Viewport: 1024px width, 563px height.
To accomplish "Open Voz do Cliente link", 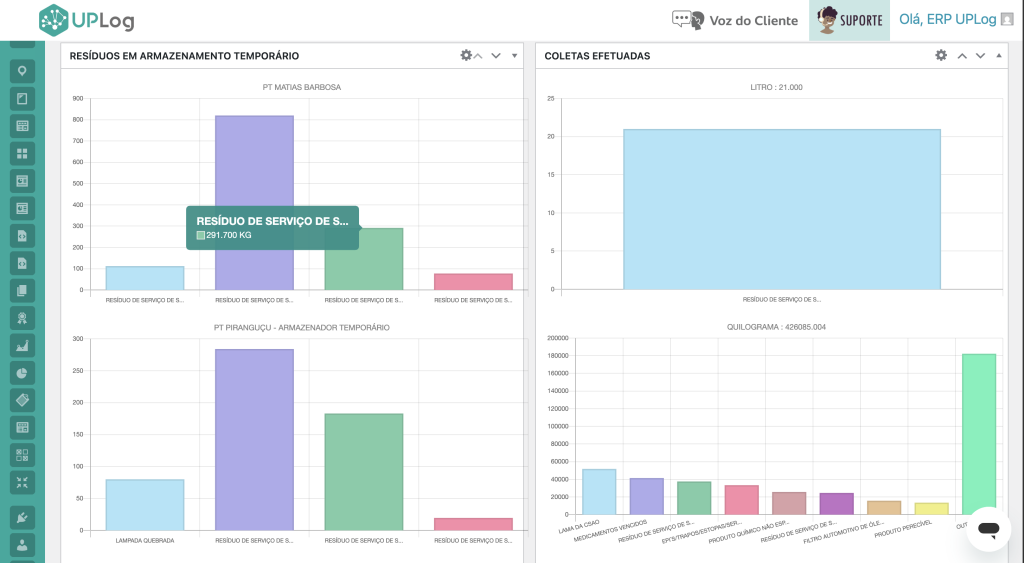I will coord(735,20).
